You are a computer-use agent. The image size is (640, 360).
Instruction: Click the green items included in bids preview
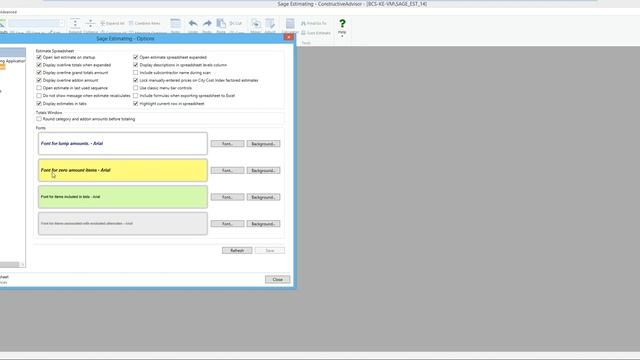tap(123, 197)
